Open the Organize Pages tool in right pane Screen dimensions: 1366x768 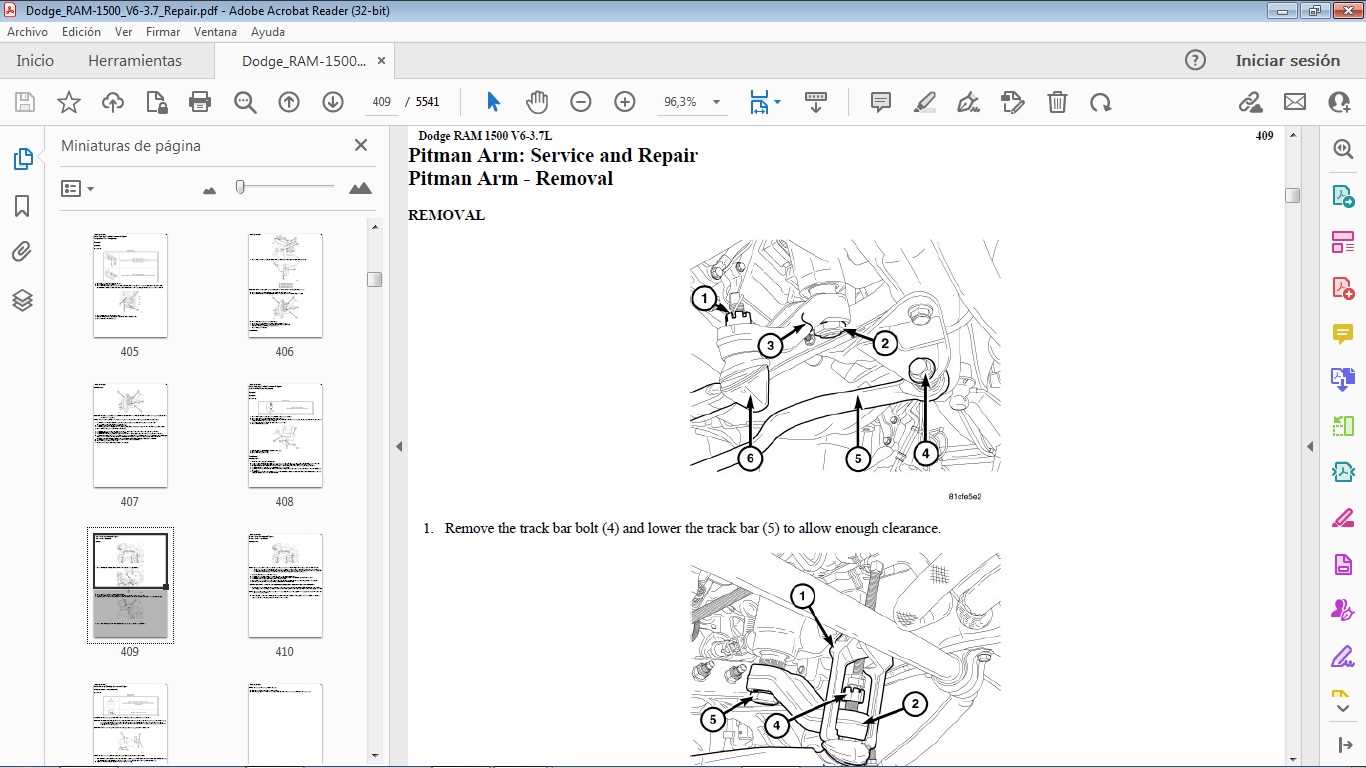click(x=1343, y=241)
